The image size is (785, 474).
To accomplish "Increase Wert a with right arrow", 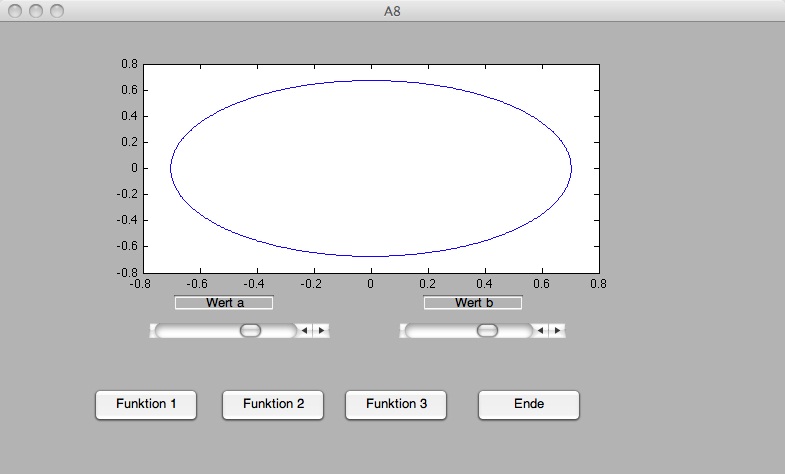I will (x=321, y=330).
